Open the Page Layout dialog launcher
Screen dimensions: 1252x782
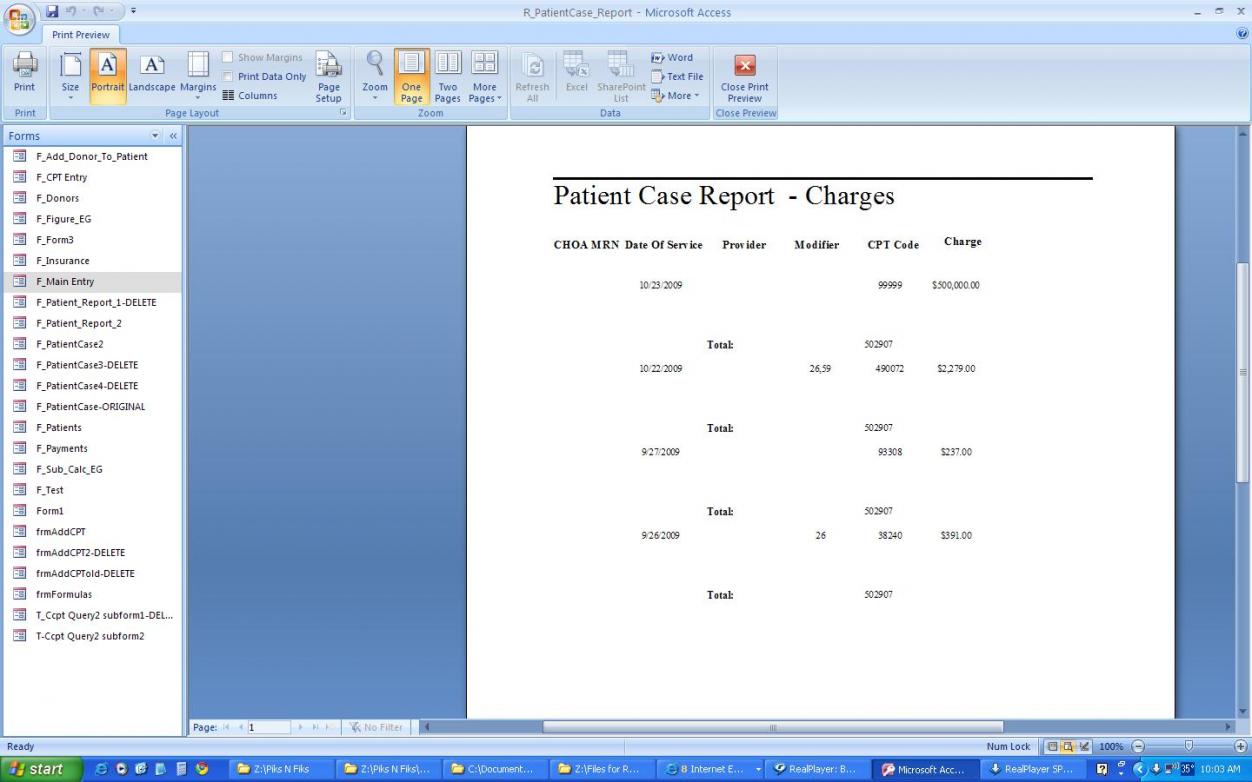344,113
